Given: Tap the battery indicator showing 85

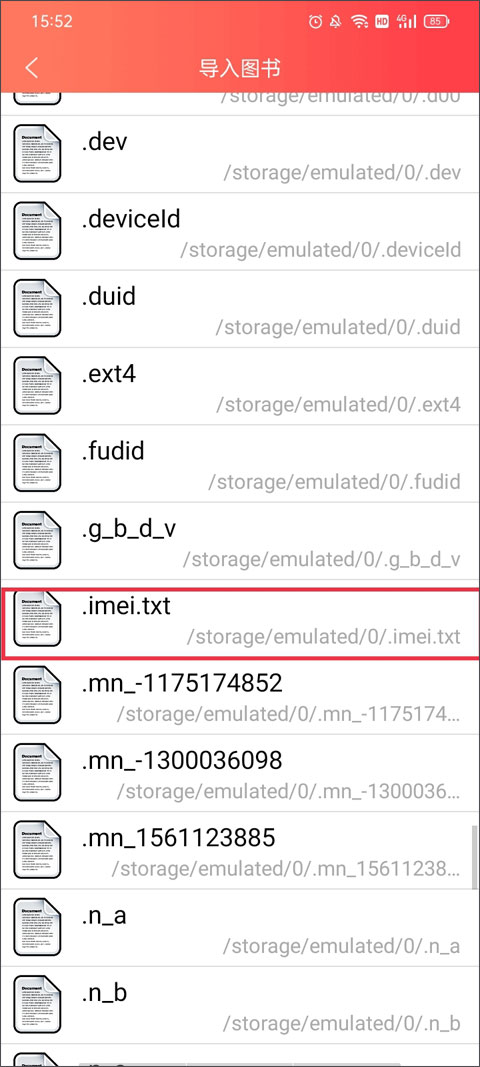Looking at the screenshot, I should point(435,22).
